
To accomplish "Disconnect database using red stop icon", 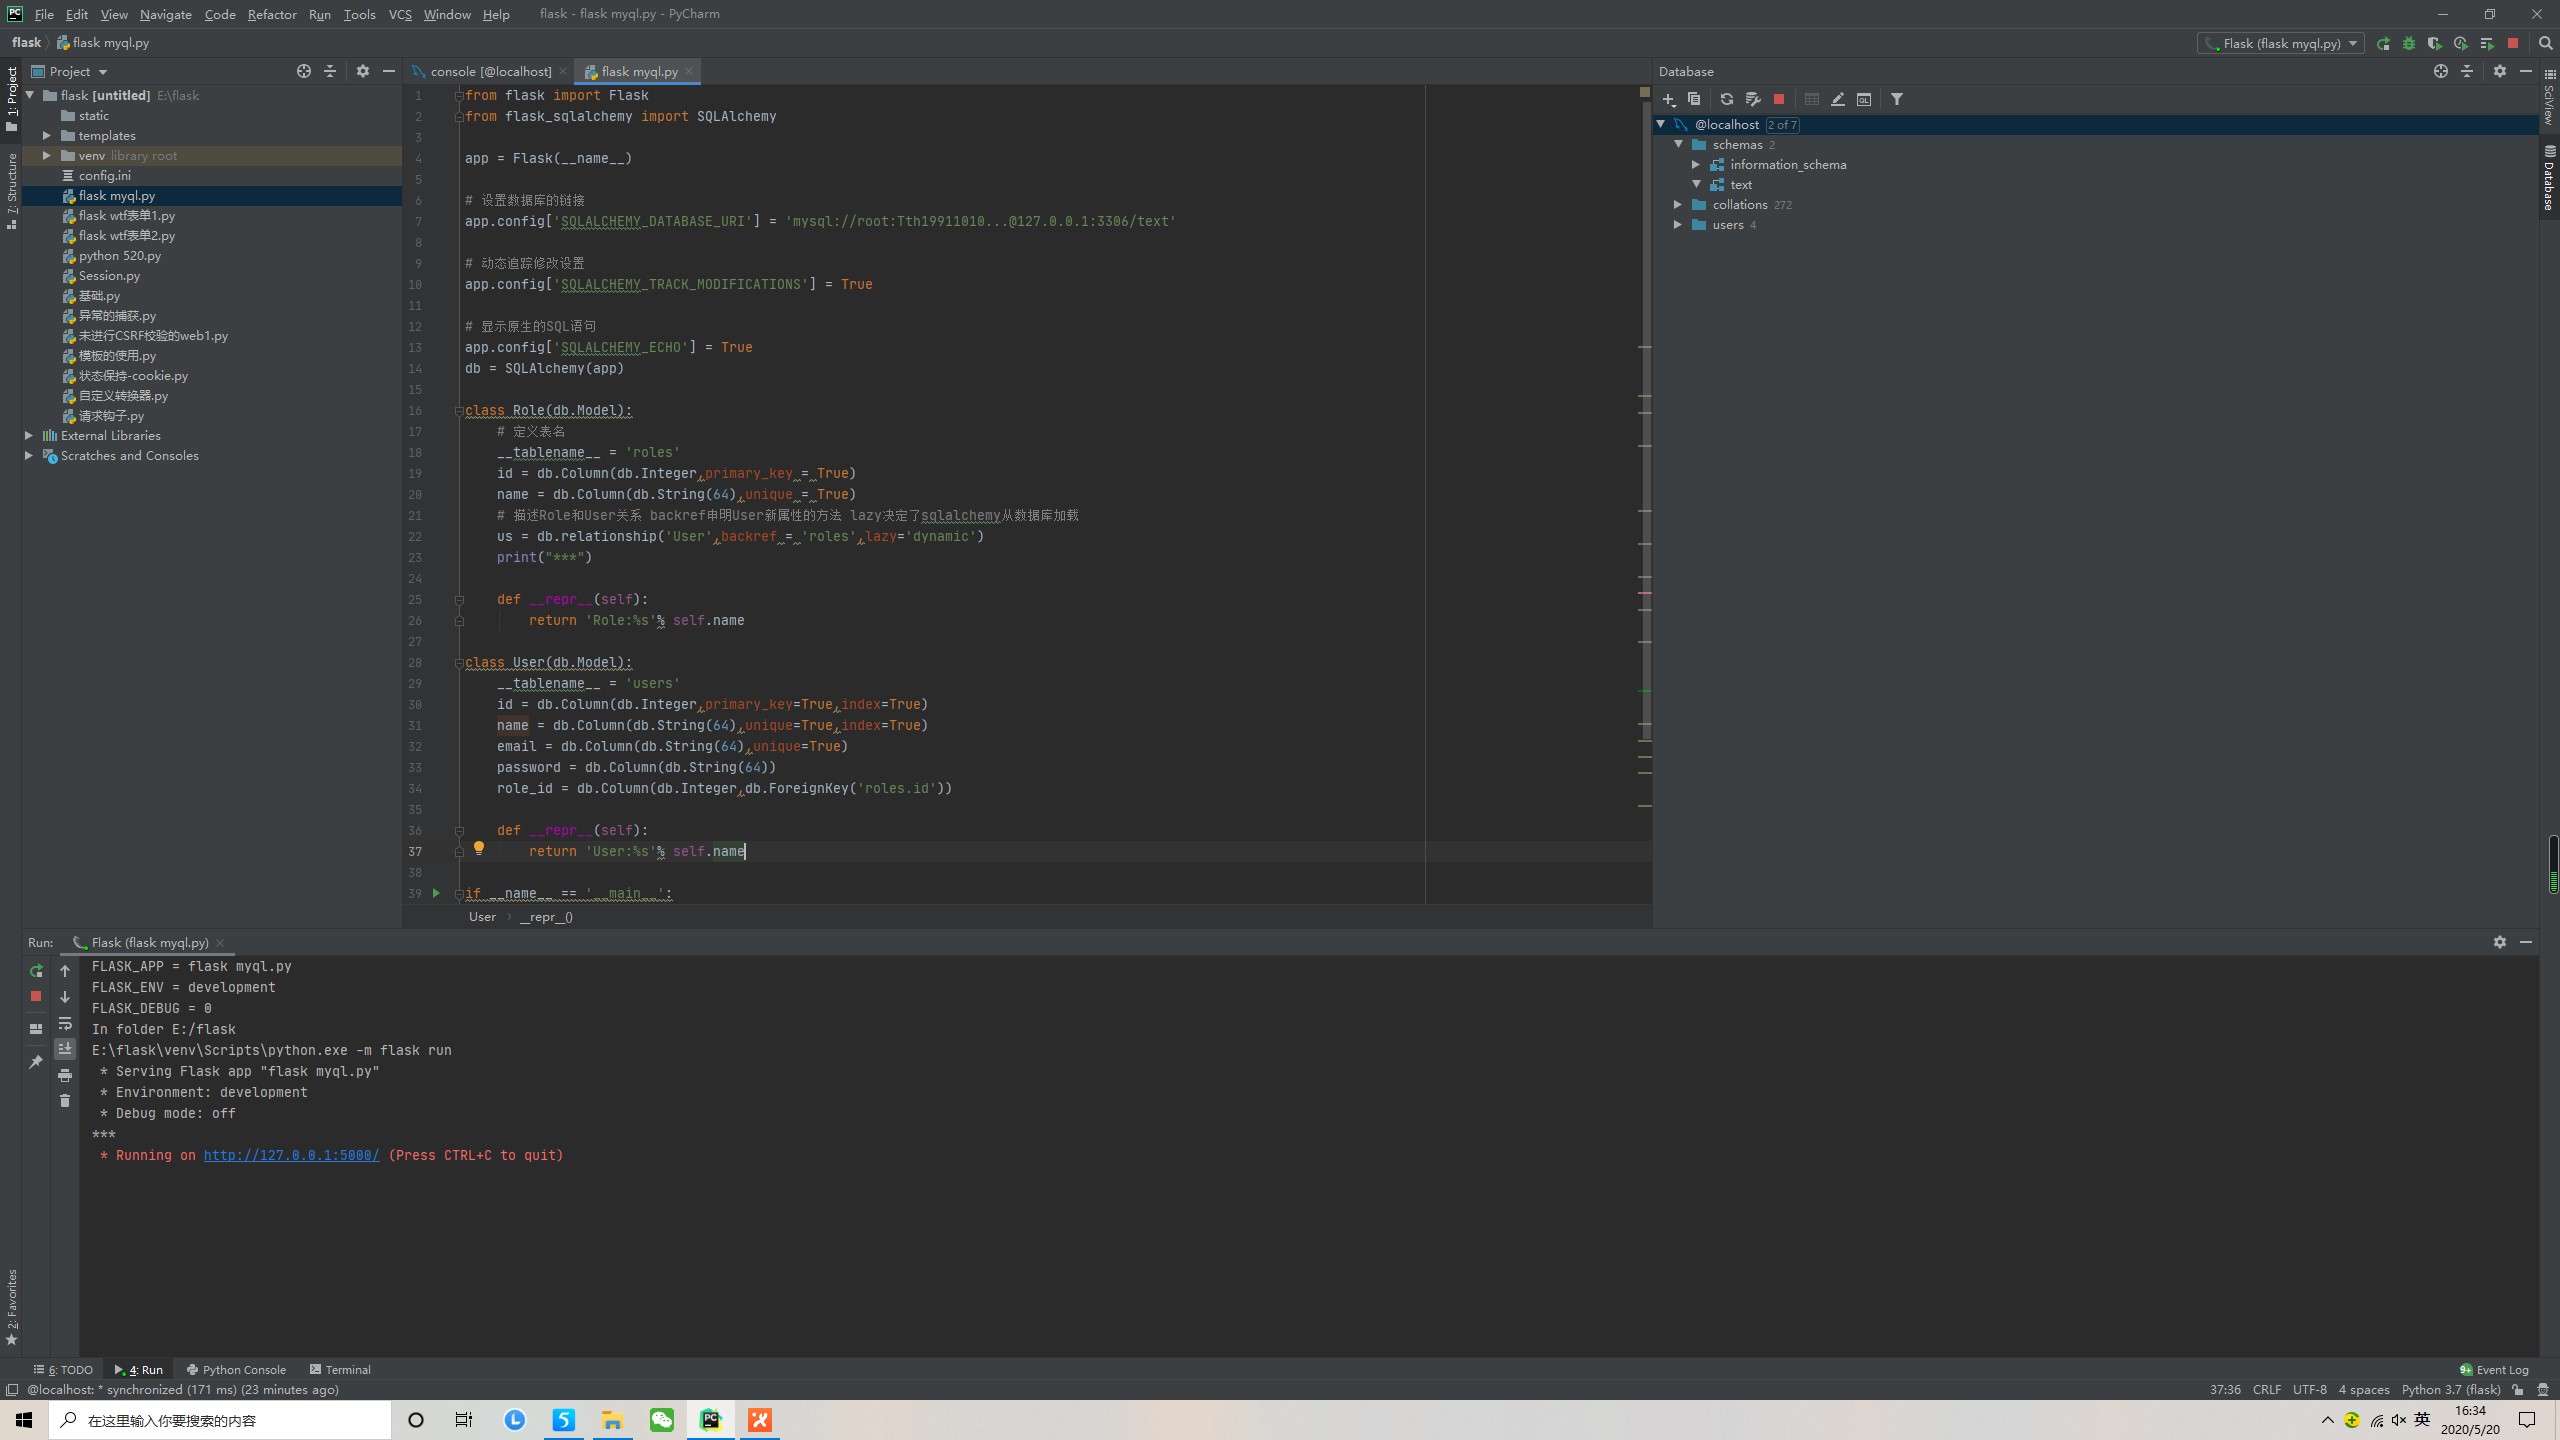I will [1779, 99].
